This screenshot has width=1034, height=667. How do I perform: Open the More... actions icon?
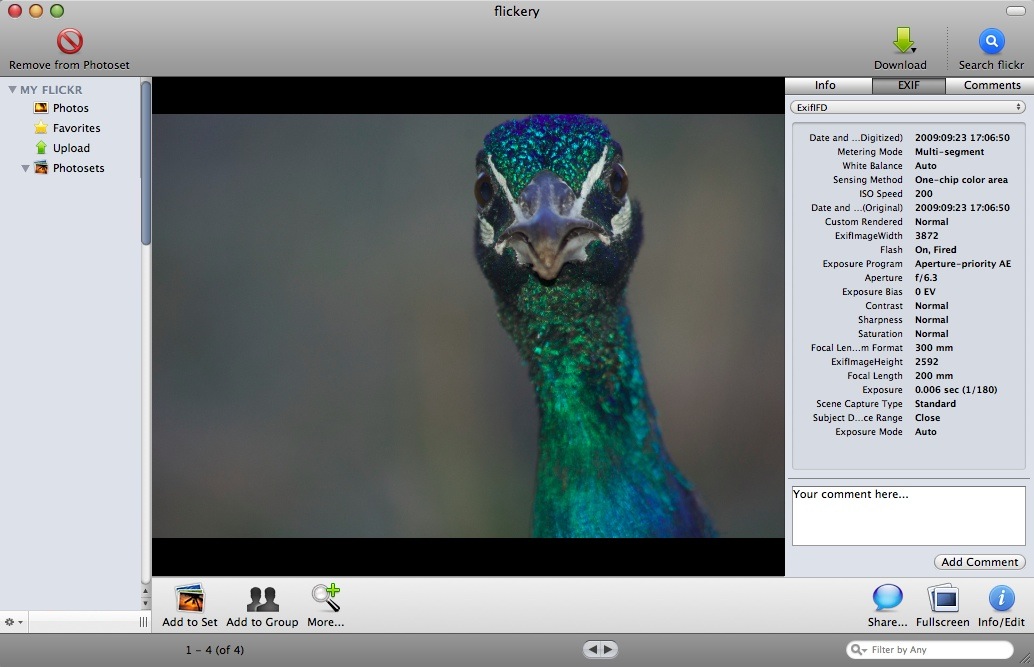(326, 596)
